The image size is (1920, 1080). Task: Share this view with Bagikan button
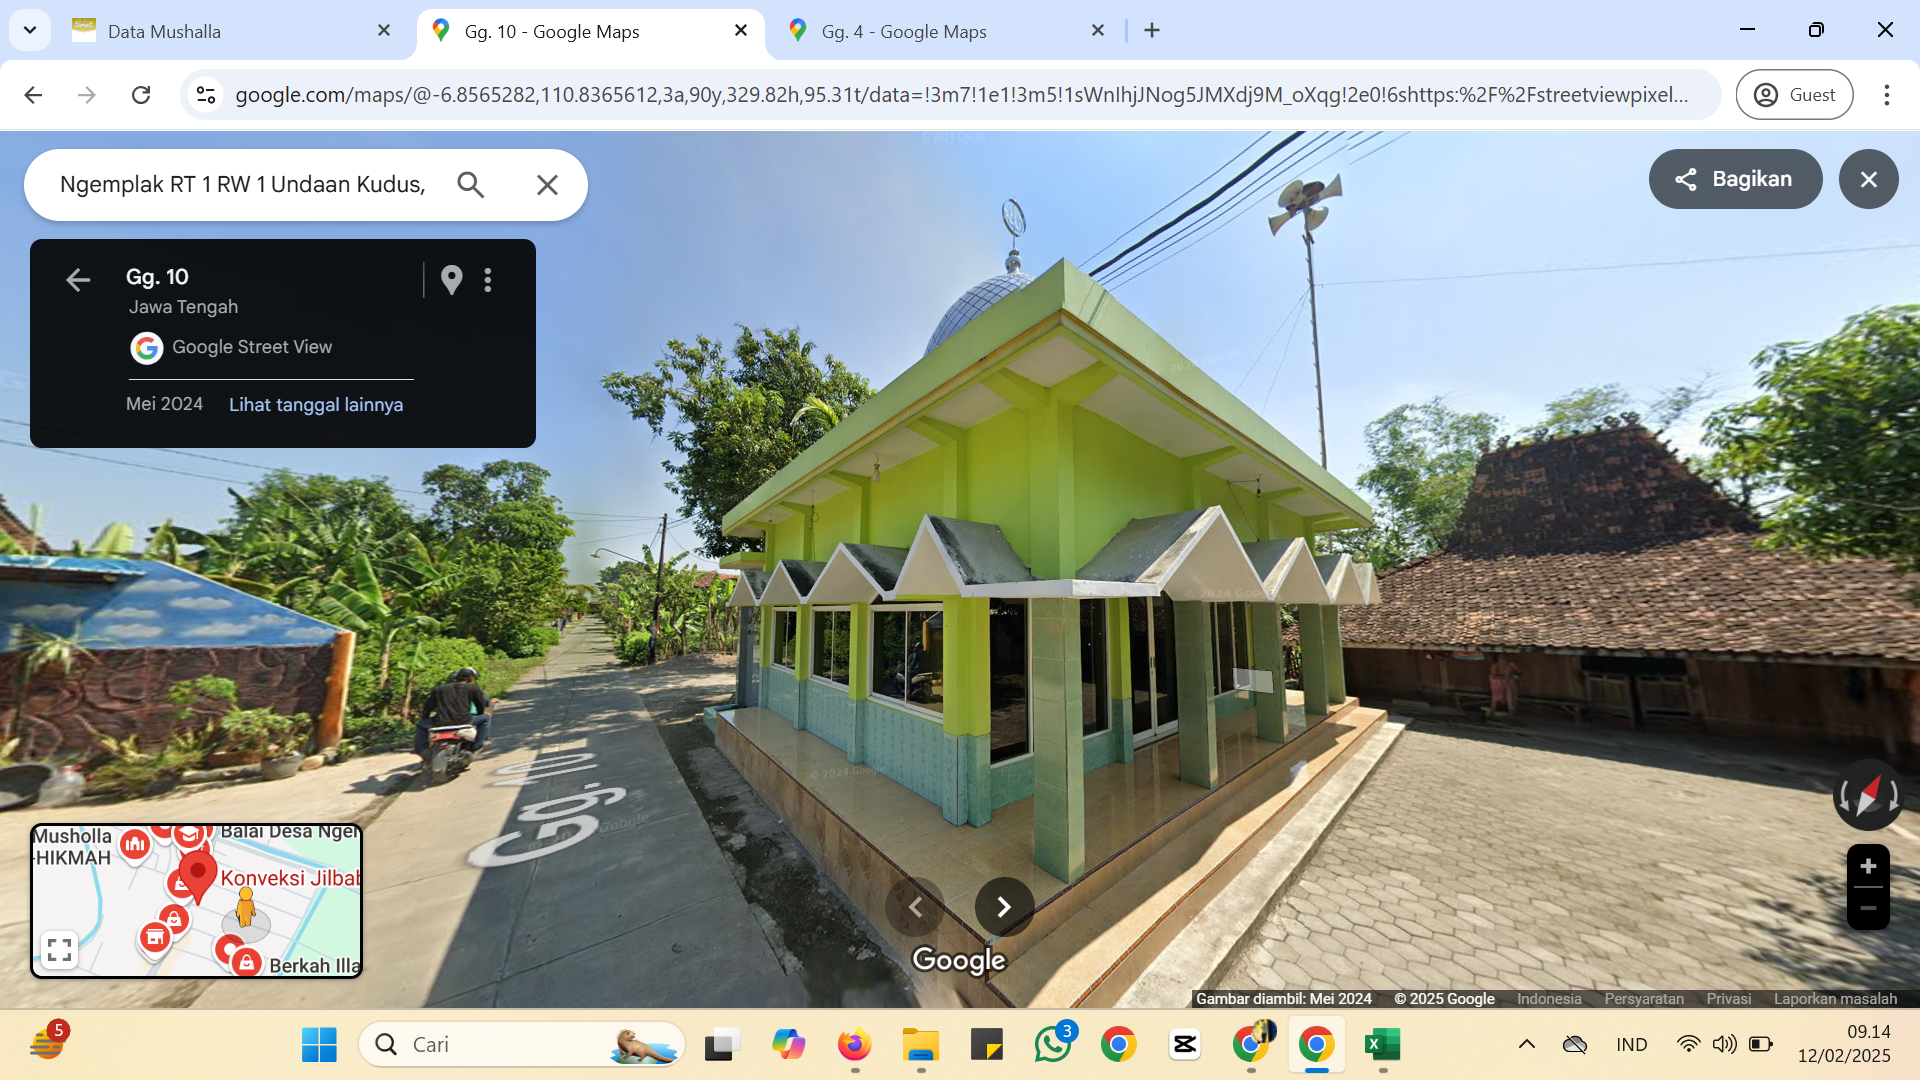pos(1735,179)
